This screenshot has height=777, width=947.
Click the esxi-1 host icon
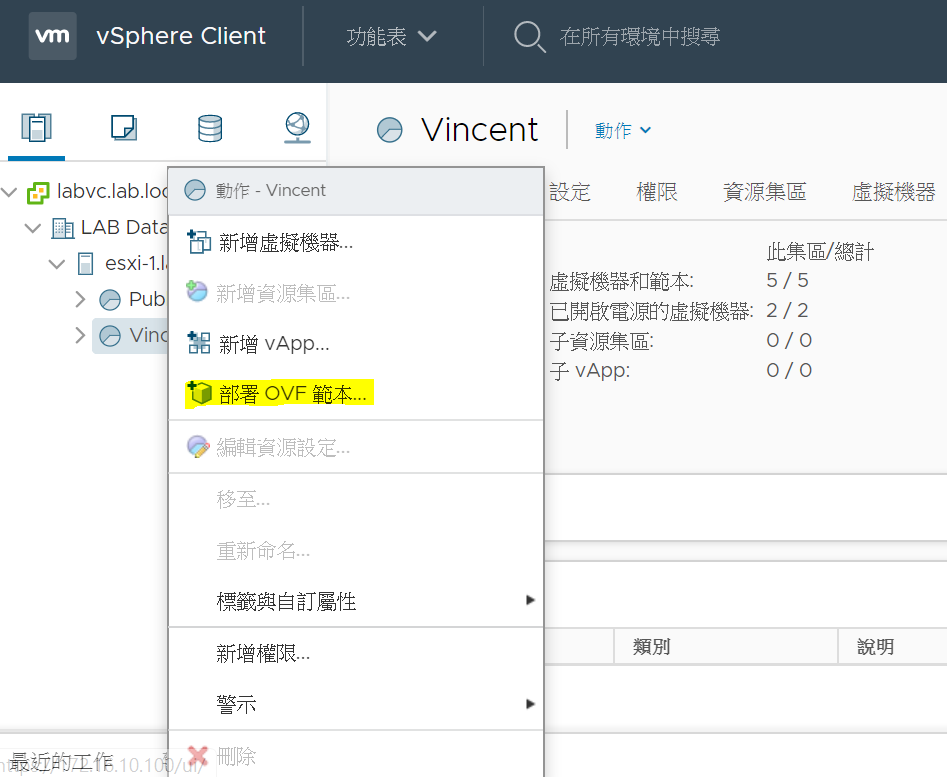[x=86, y=264]
